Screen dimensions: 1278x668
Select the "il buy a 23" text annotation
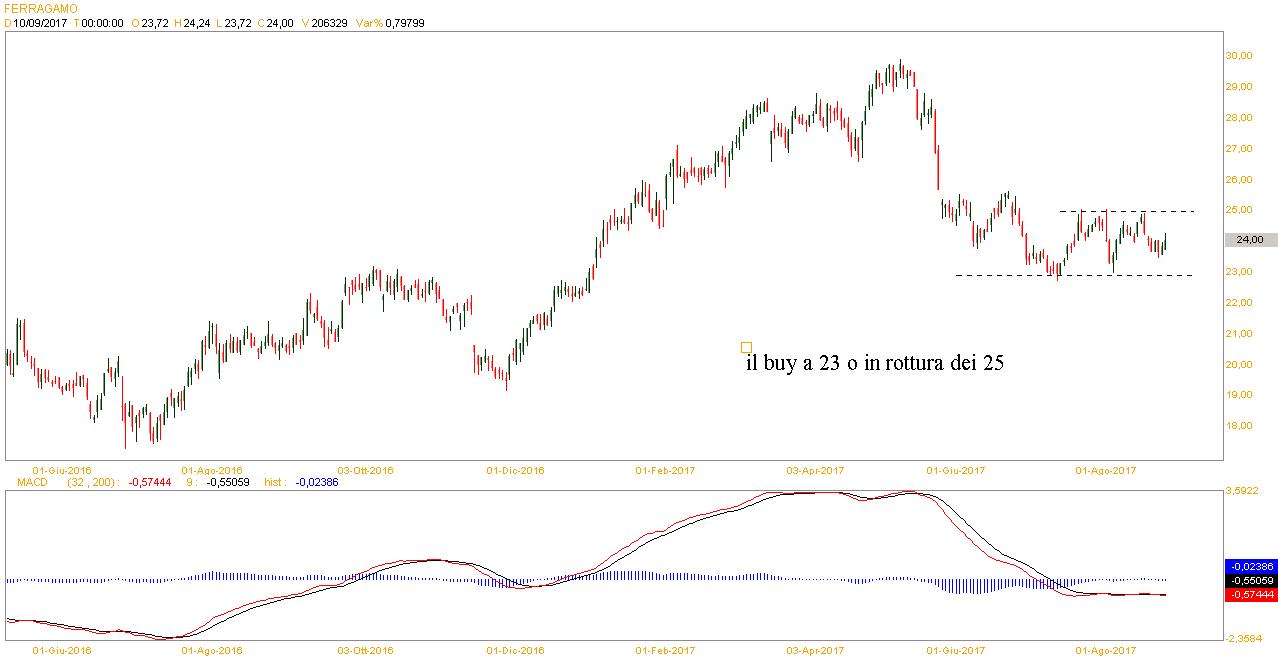pyautogui.click(x=874, y=364)
